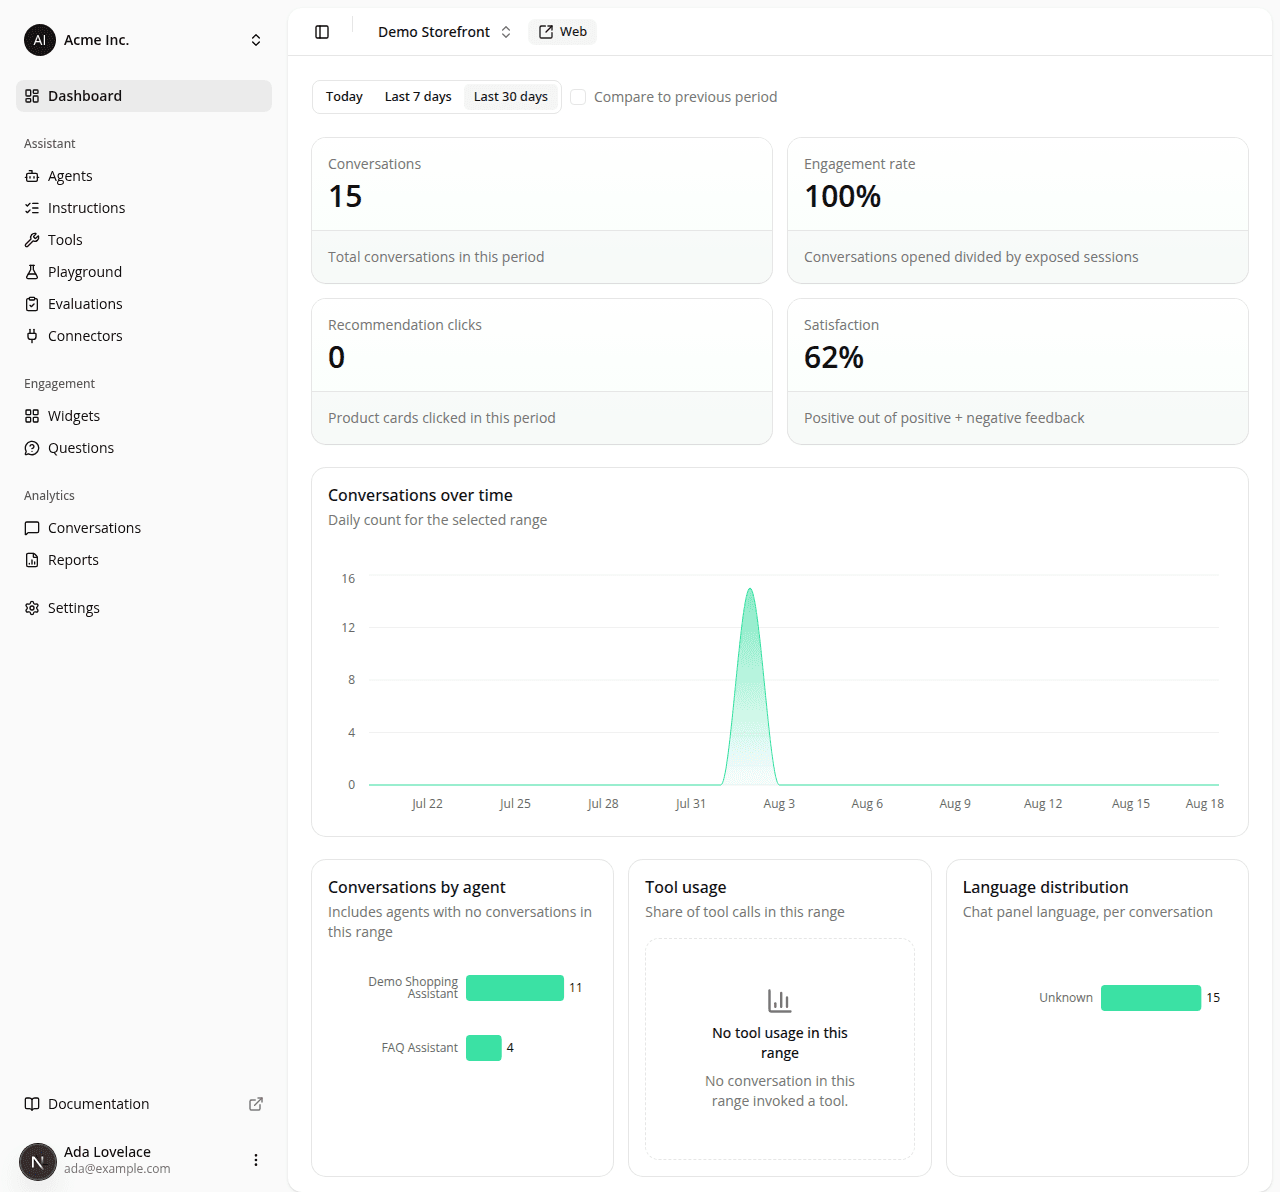
Task: Click the Unknown language bar
Action: click(1151, 998)
